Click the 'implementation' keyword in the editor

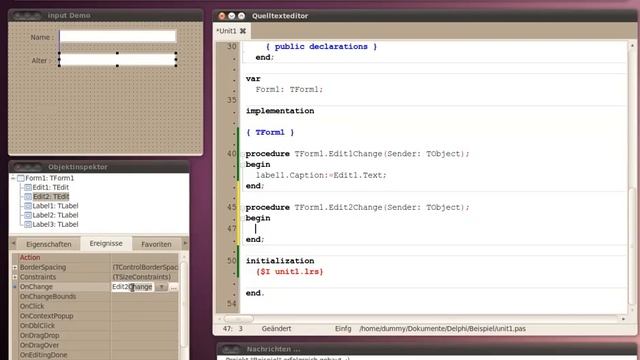(280, 111)
